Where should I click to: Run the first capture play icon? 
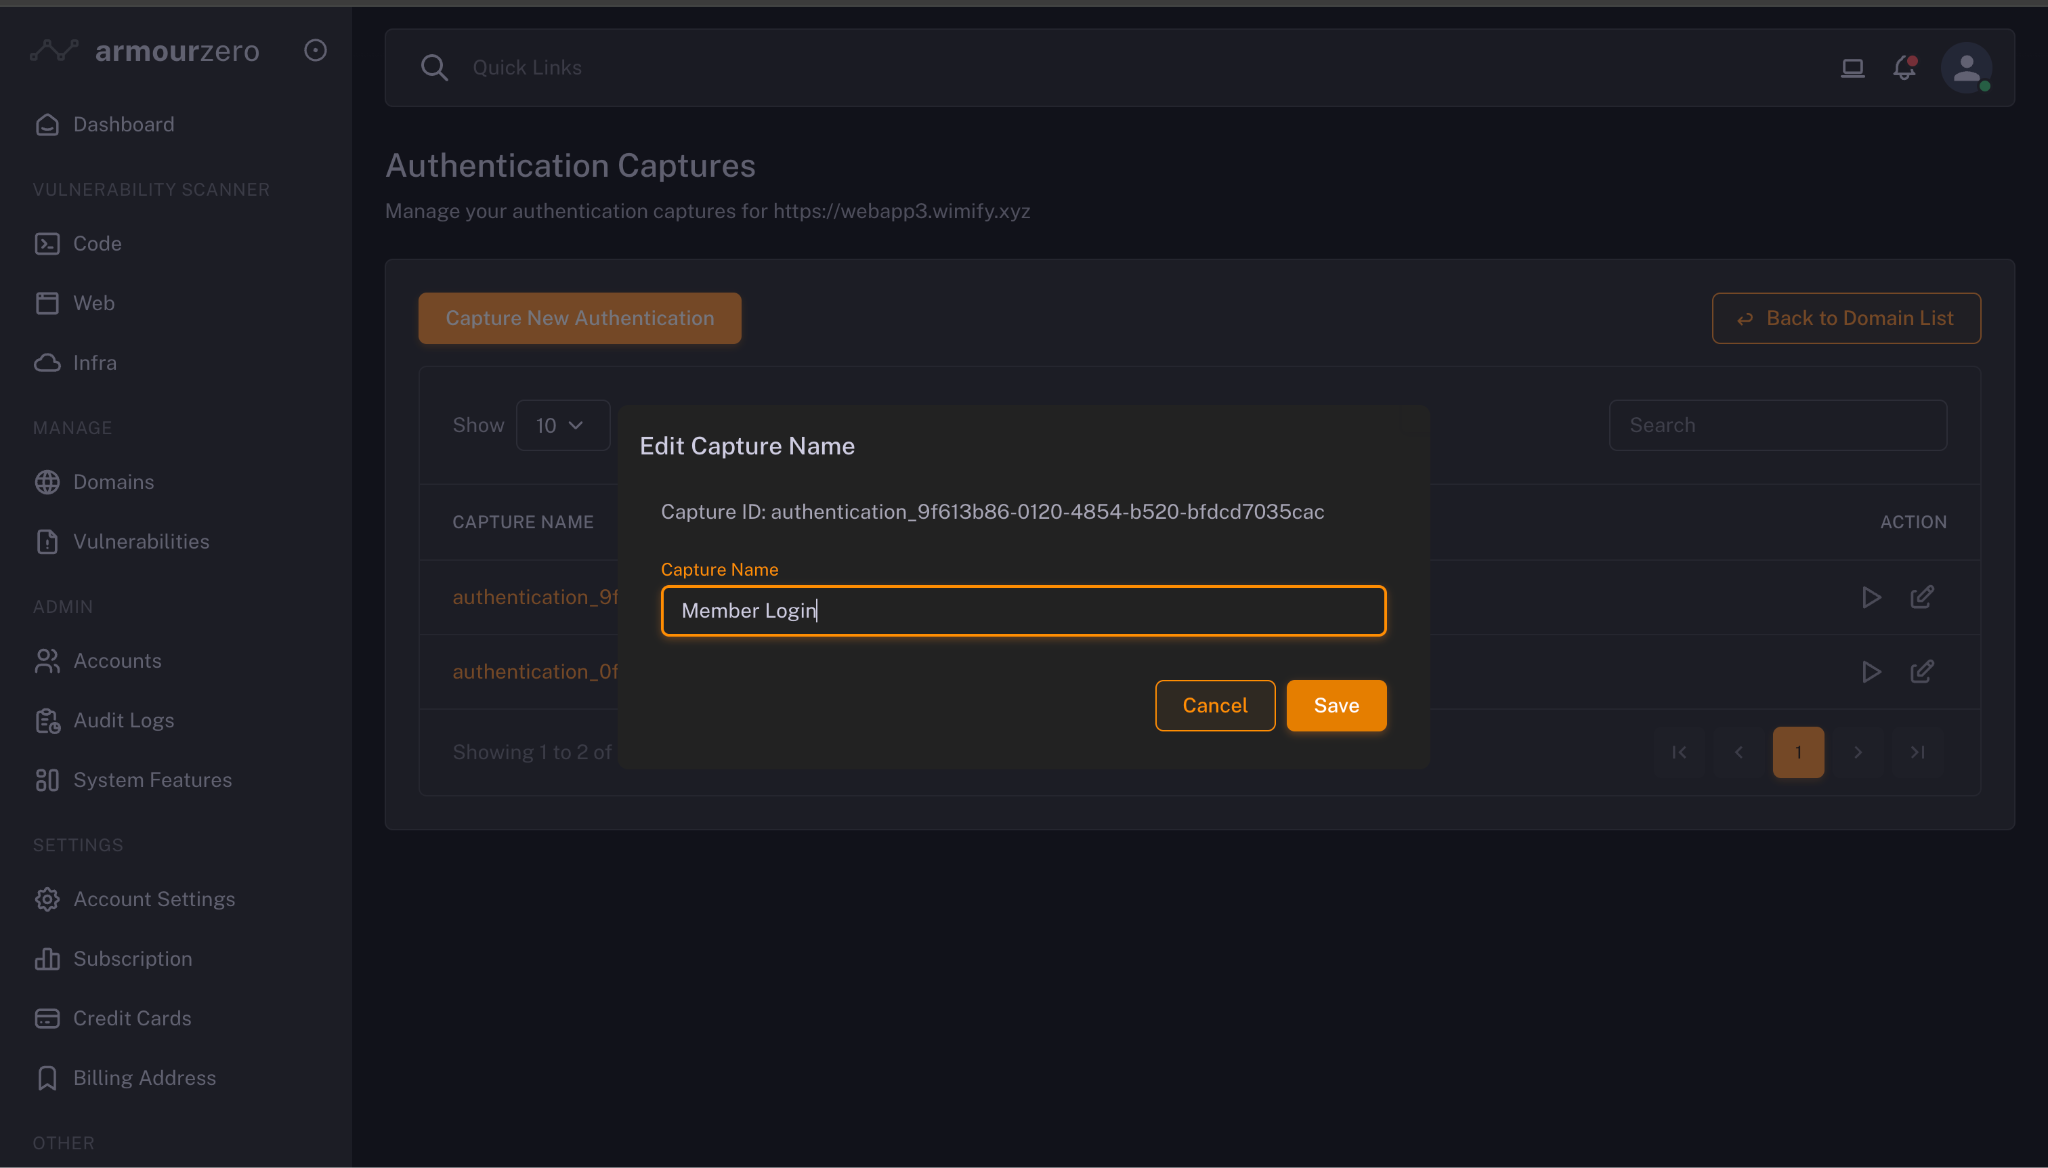tap(1871, 598)
